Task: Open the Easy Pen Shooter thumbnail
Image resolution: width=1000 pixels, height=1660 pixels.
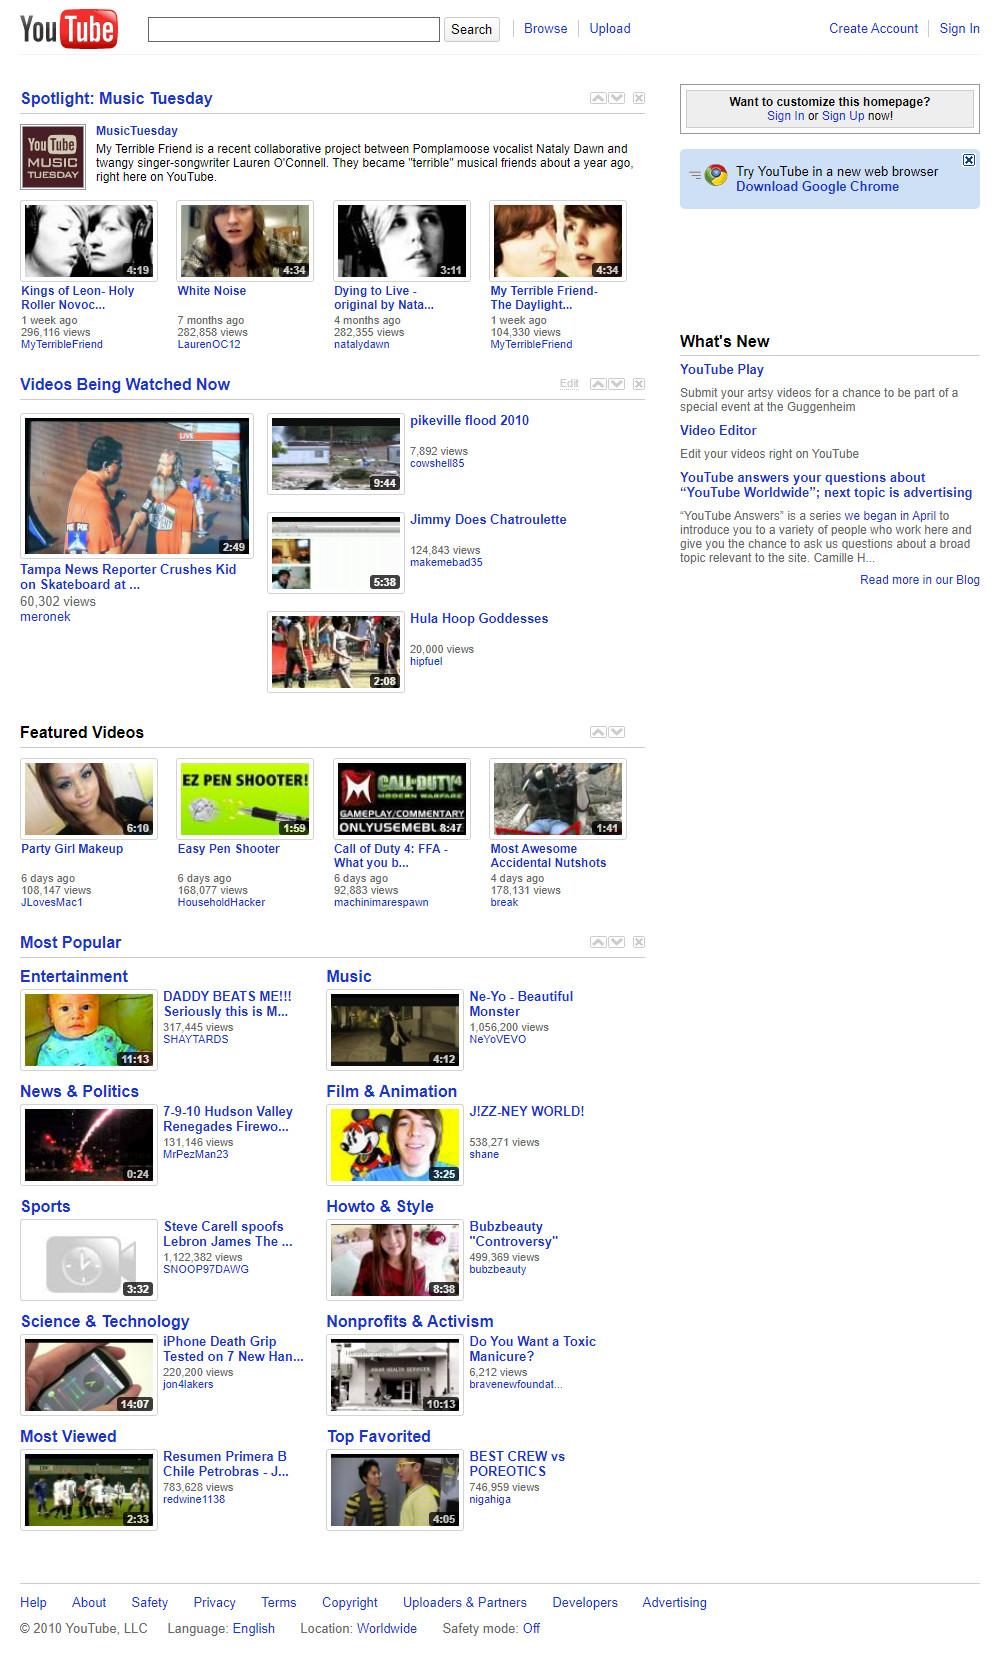Action: coord(245,799)
